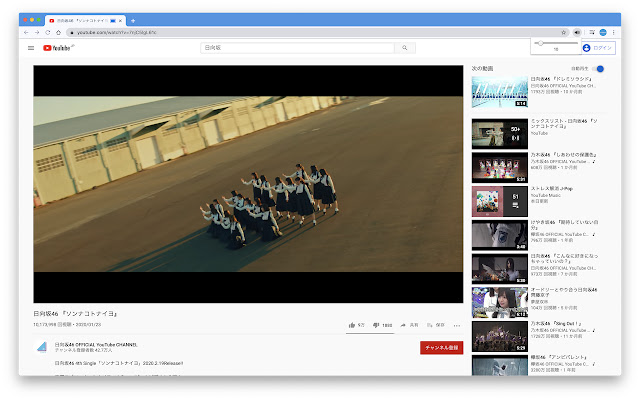
Task: Open the オードリーとやり合う日向坂46 thumbnail
Action: pos(500,302)
